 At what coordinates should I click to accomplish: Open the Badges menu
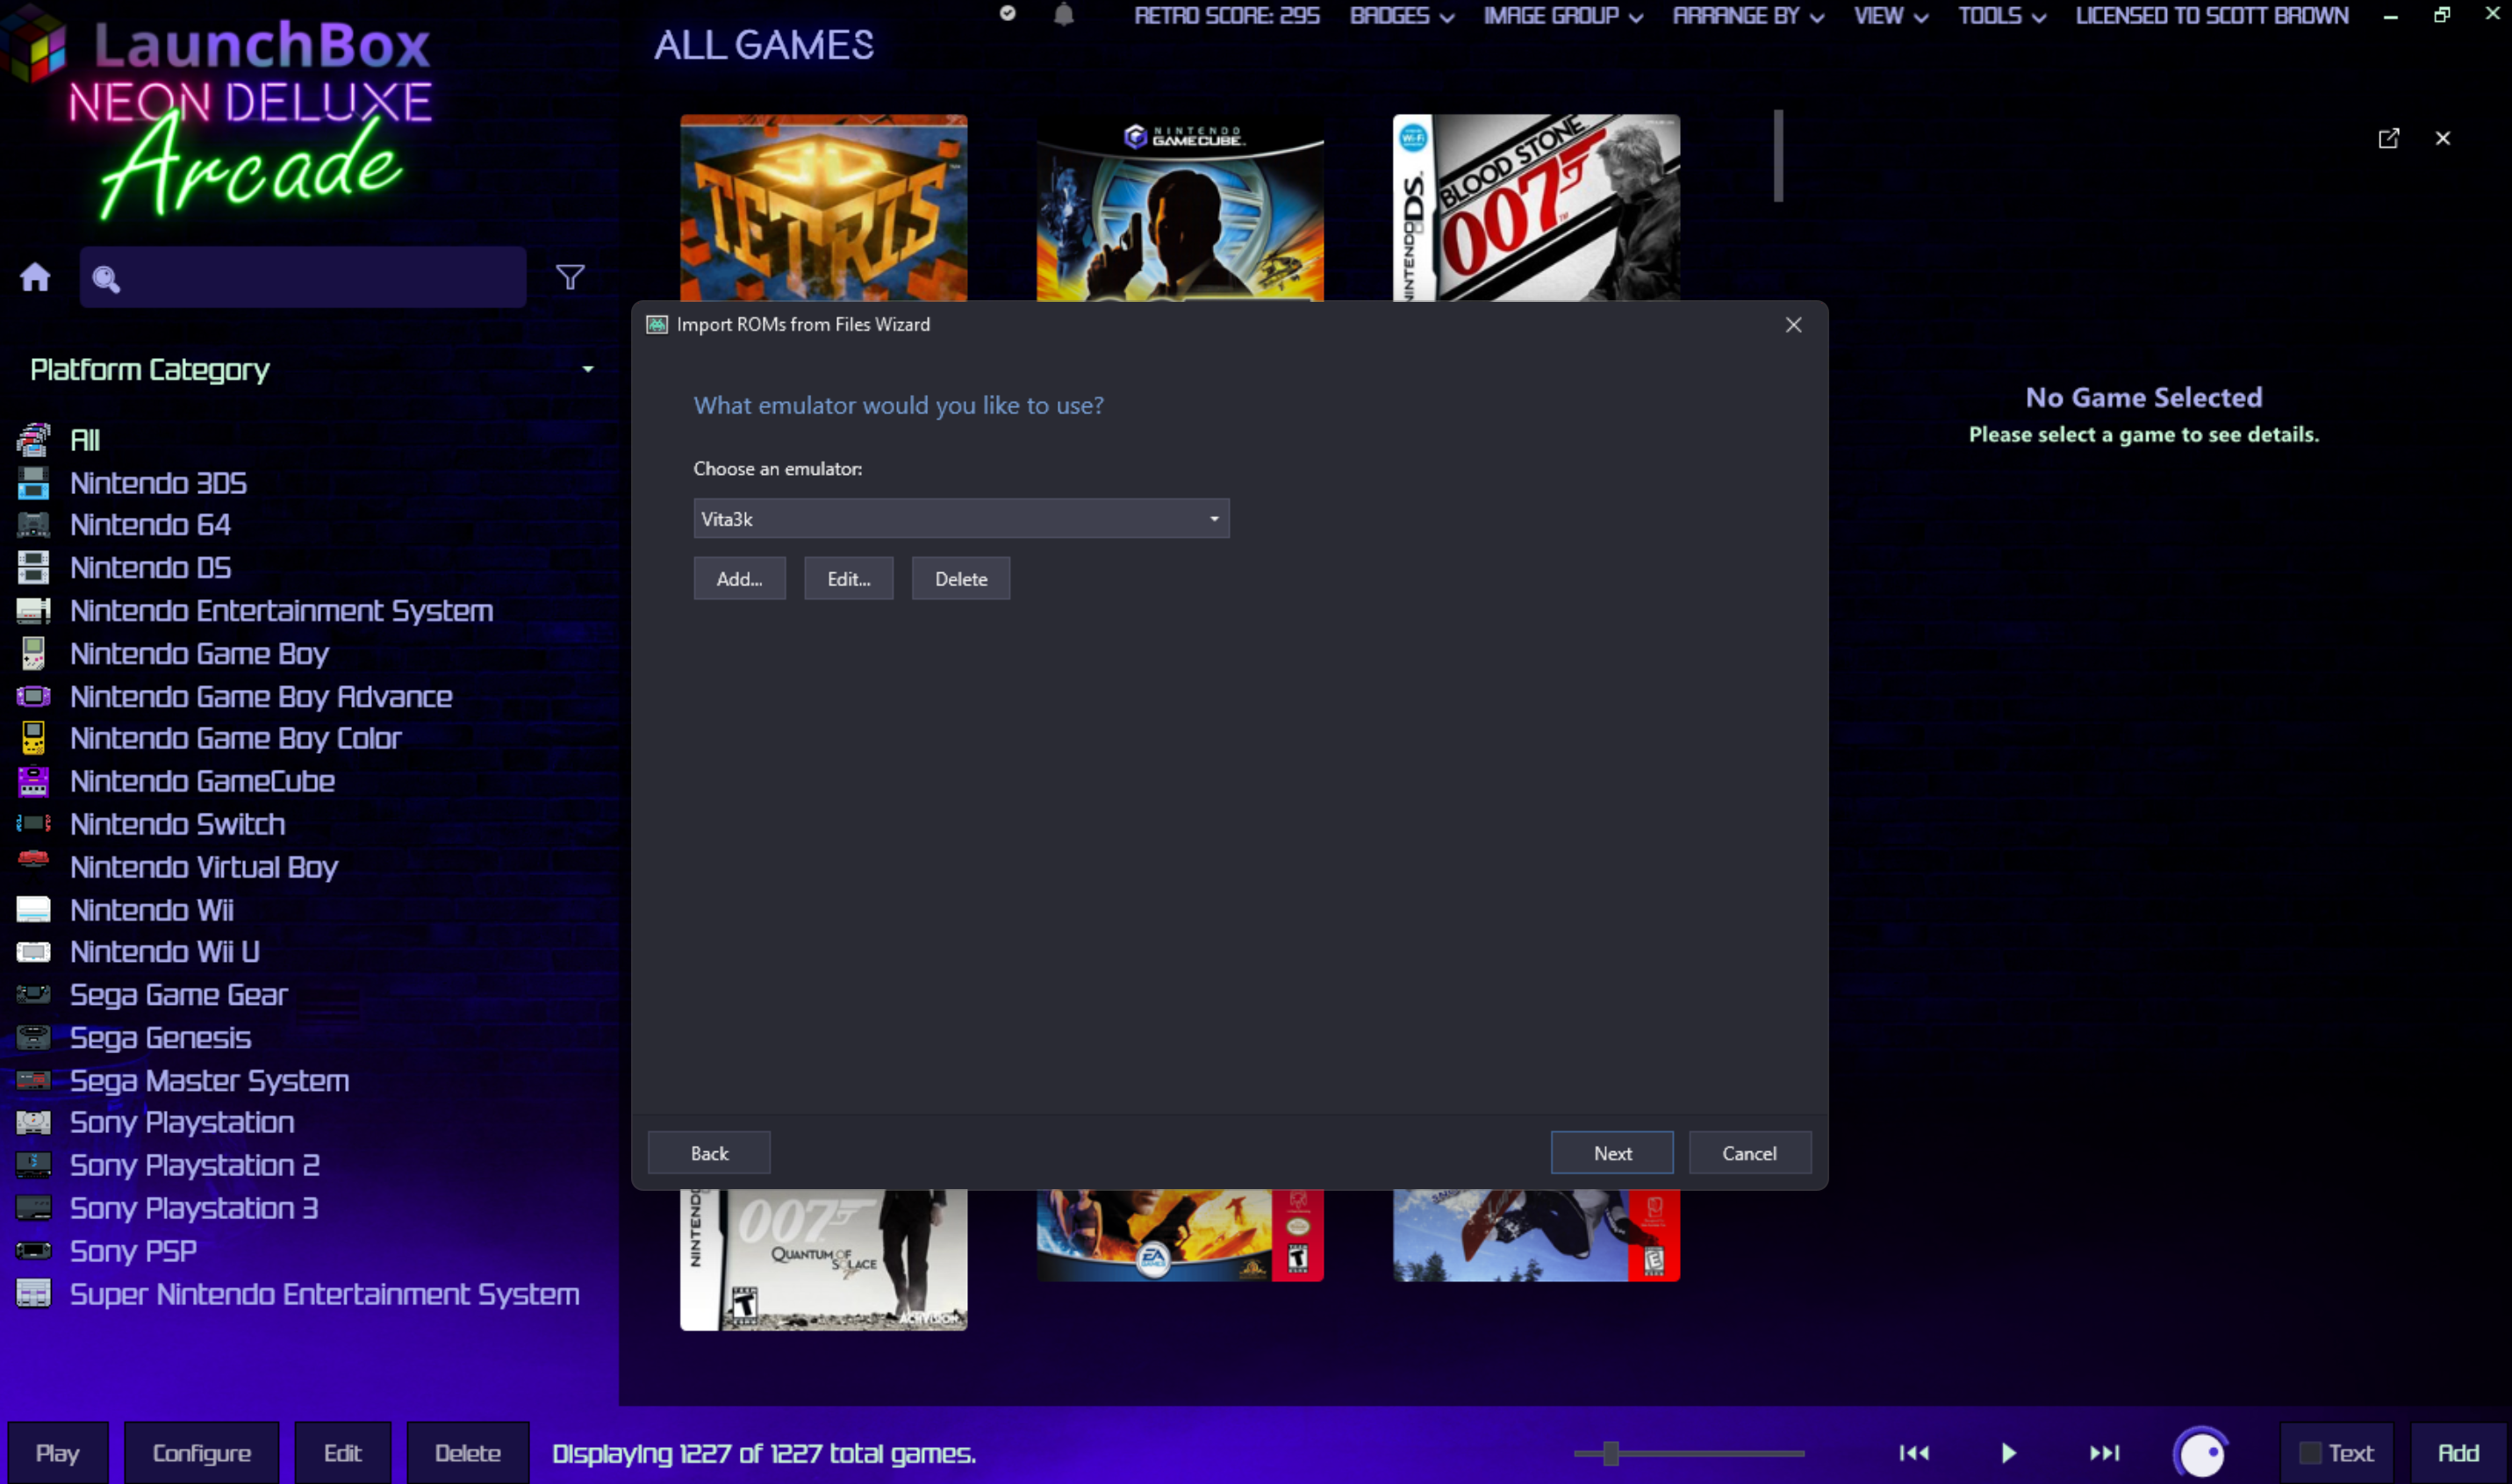1401,16
